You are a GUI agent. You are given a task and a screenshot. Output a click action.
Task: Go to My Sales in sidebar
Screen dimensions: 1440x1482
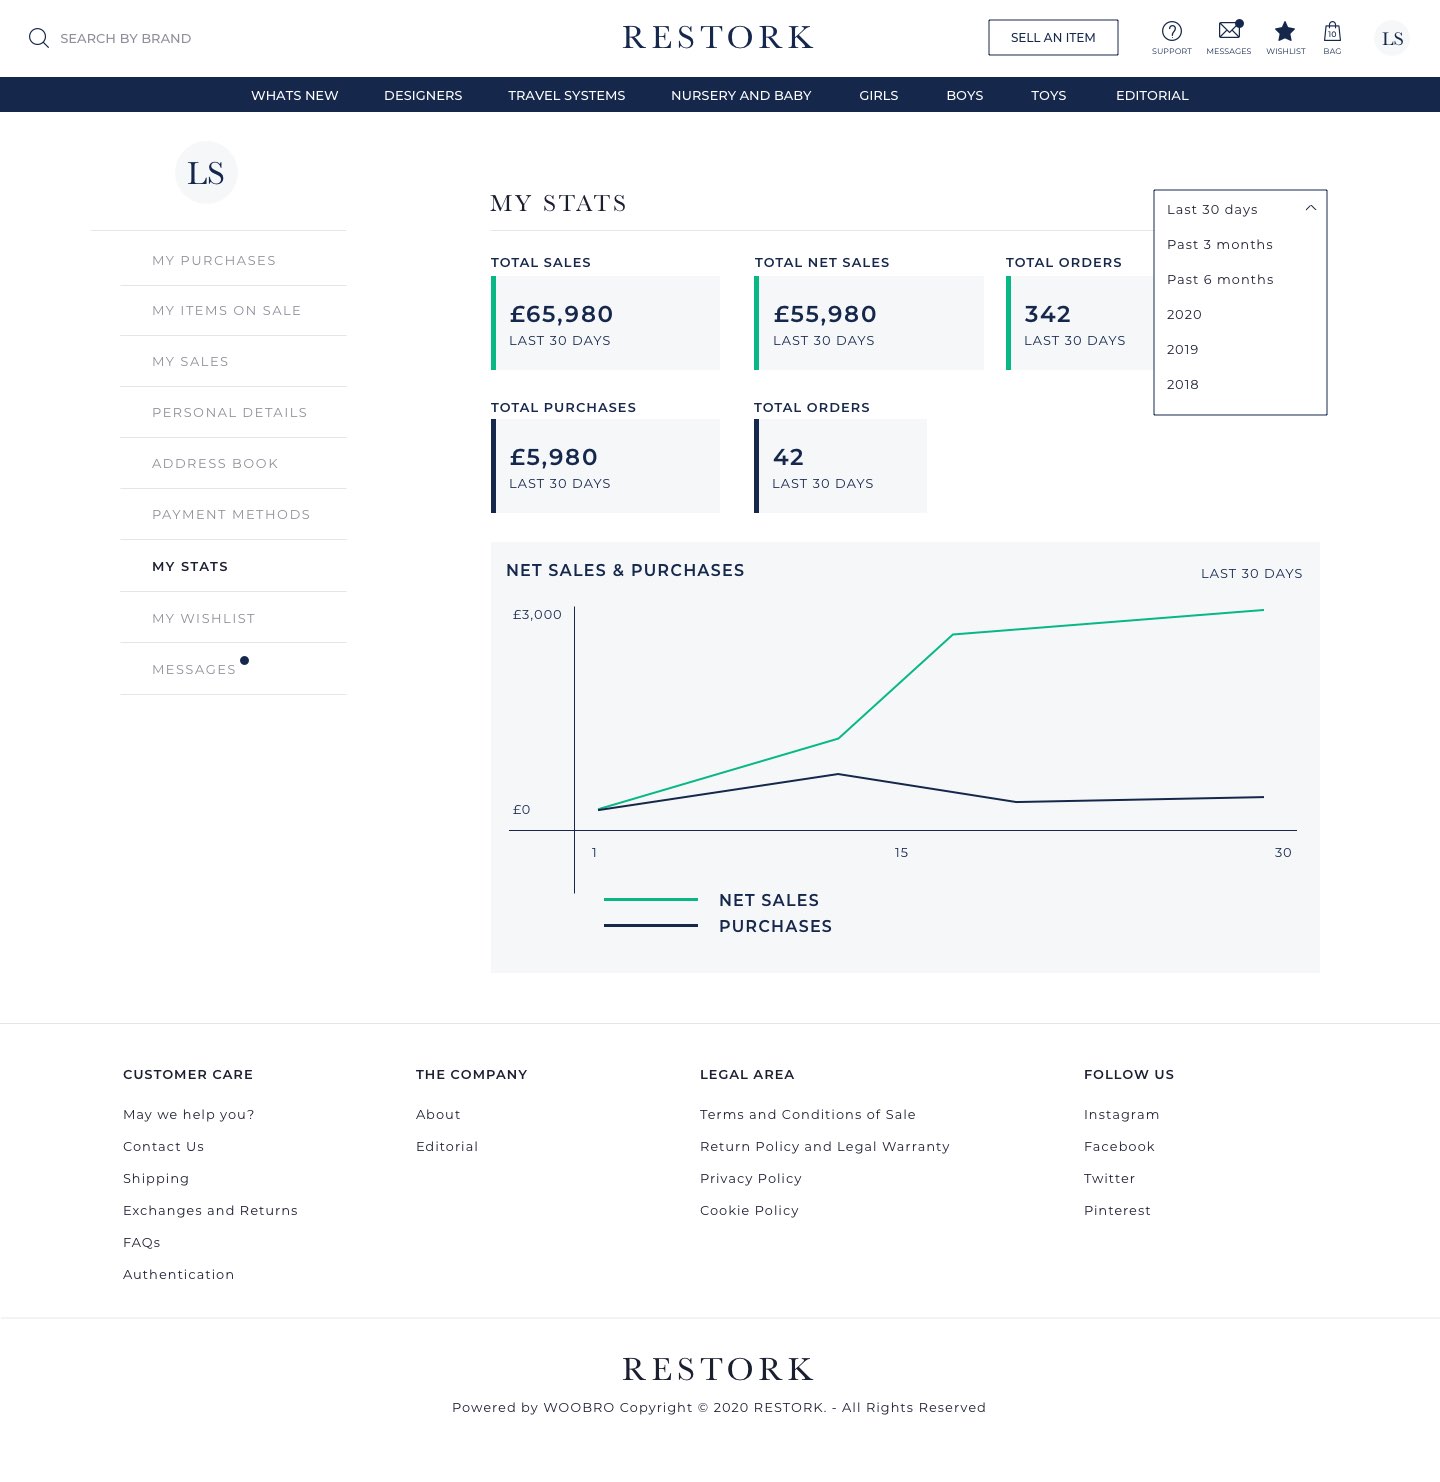[x=190, y=361]
